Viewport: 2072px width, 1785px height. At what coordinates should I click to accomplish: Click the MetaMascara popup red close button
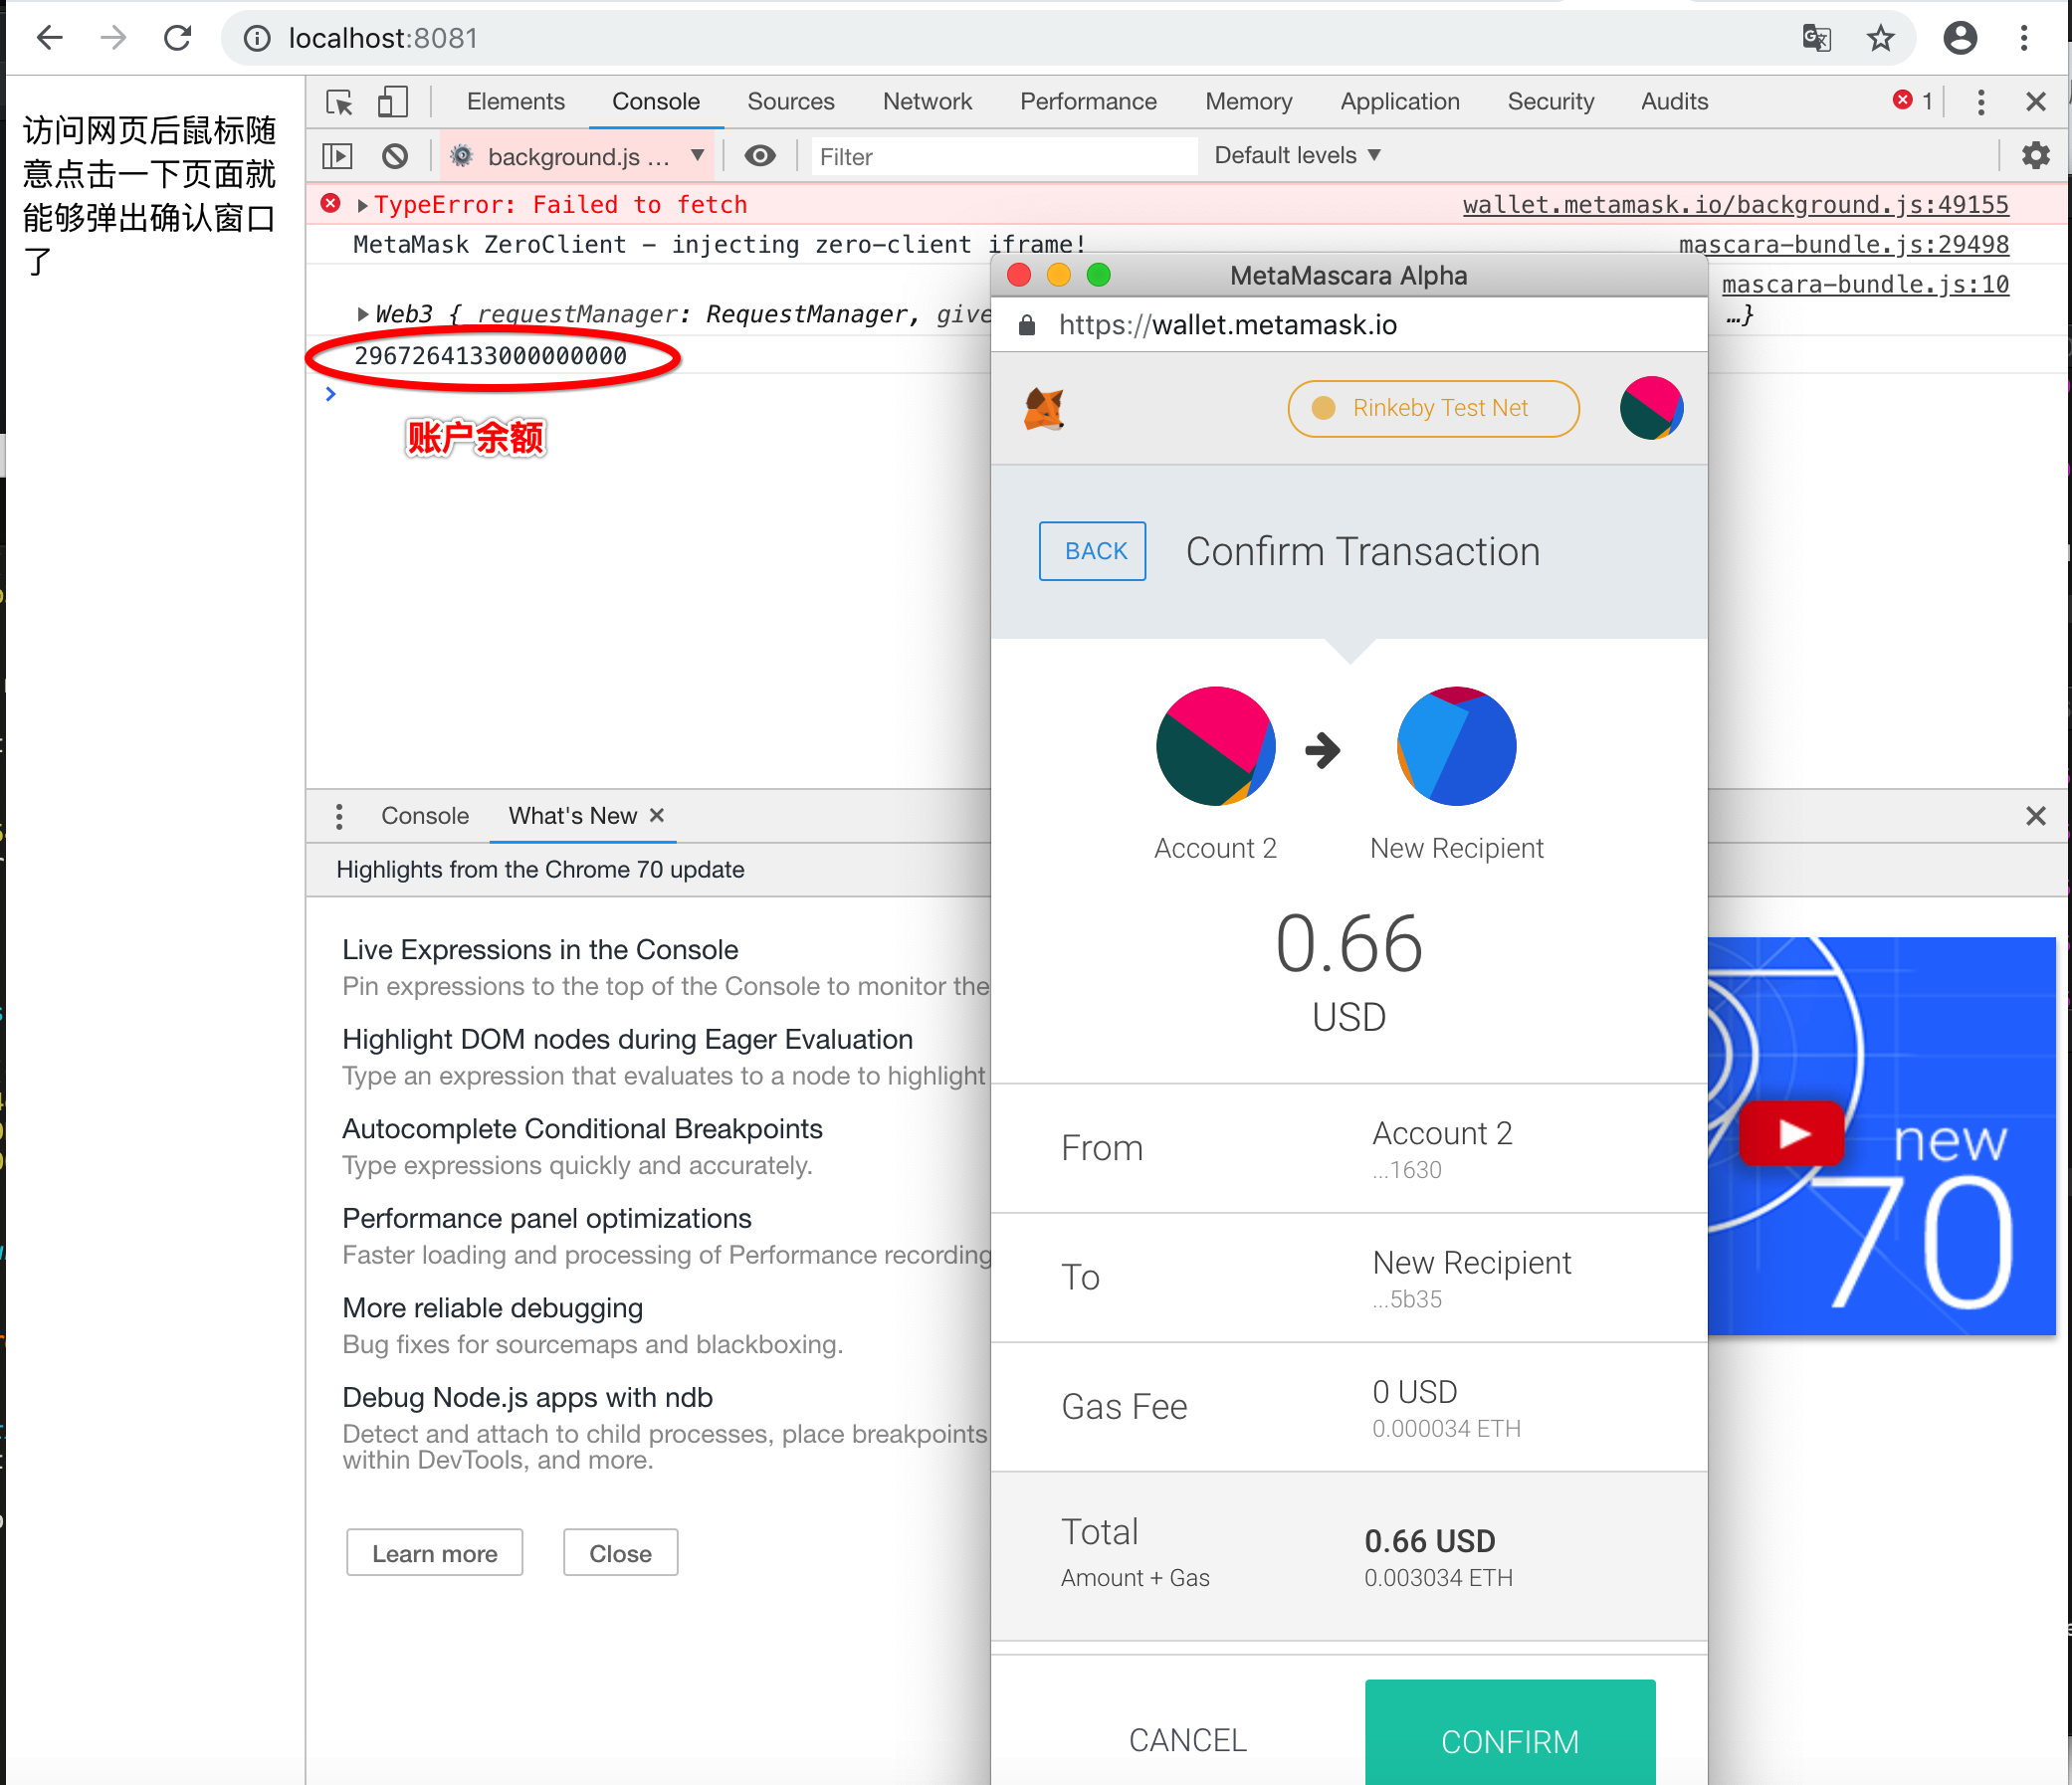pyautogui.click(x=1019, y=275)
